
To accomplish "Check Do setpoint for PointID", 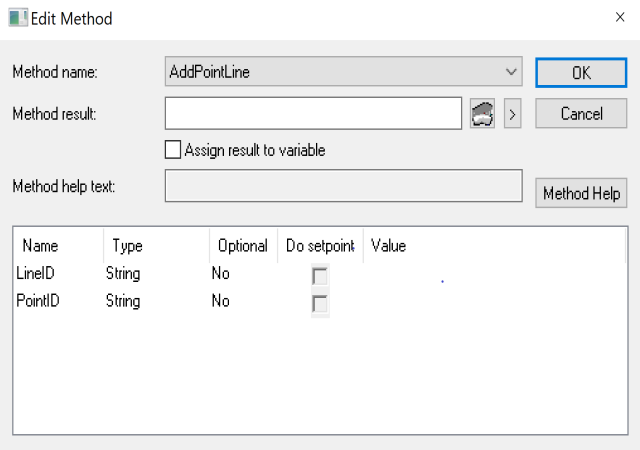I will pos(320,304).
